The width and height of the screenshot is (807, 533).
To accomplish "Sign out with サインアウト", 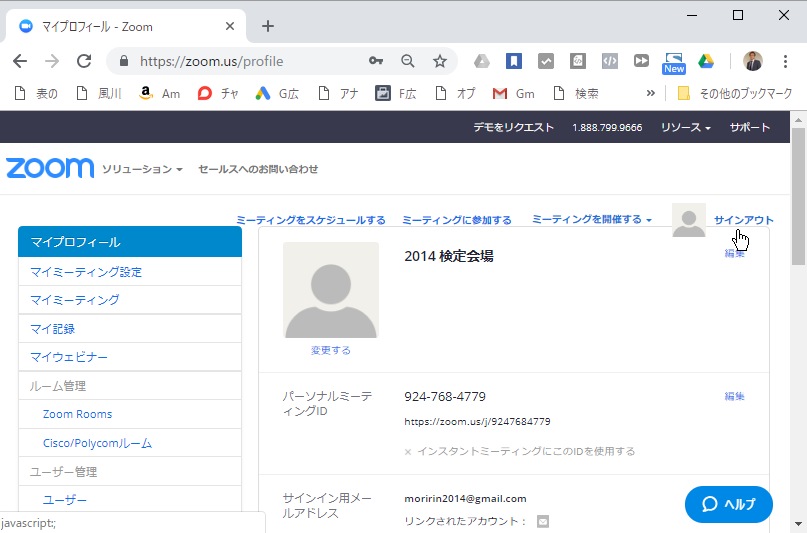I will click(x=743, y=220).
